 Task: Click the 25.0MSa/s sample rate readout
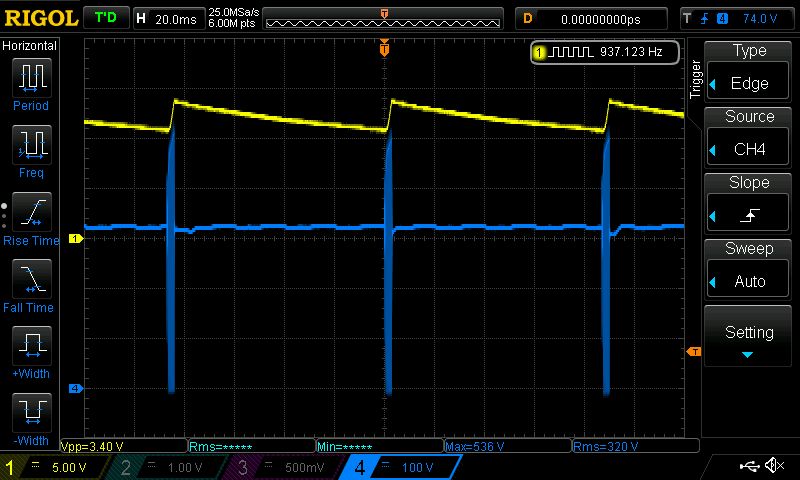(234, 12)
